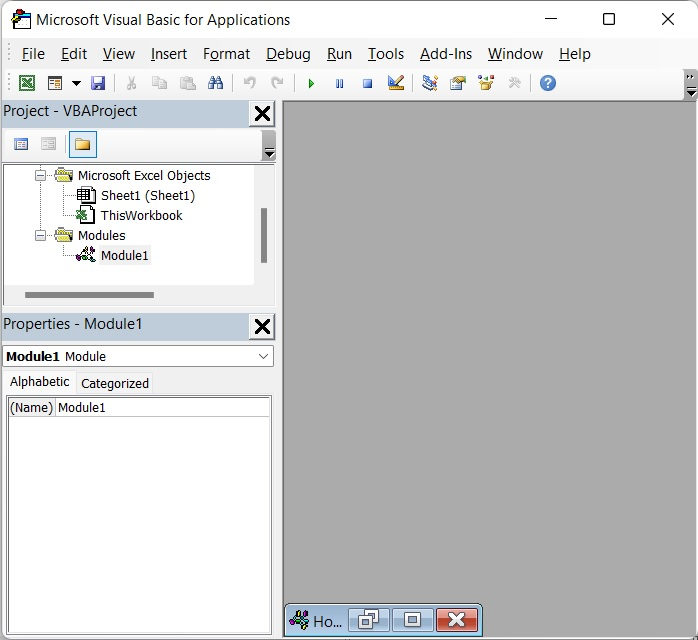Click the Reset stop square icon
The width and height of the screenshot is (698, 640).
point(367,83)
